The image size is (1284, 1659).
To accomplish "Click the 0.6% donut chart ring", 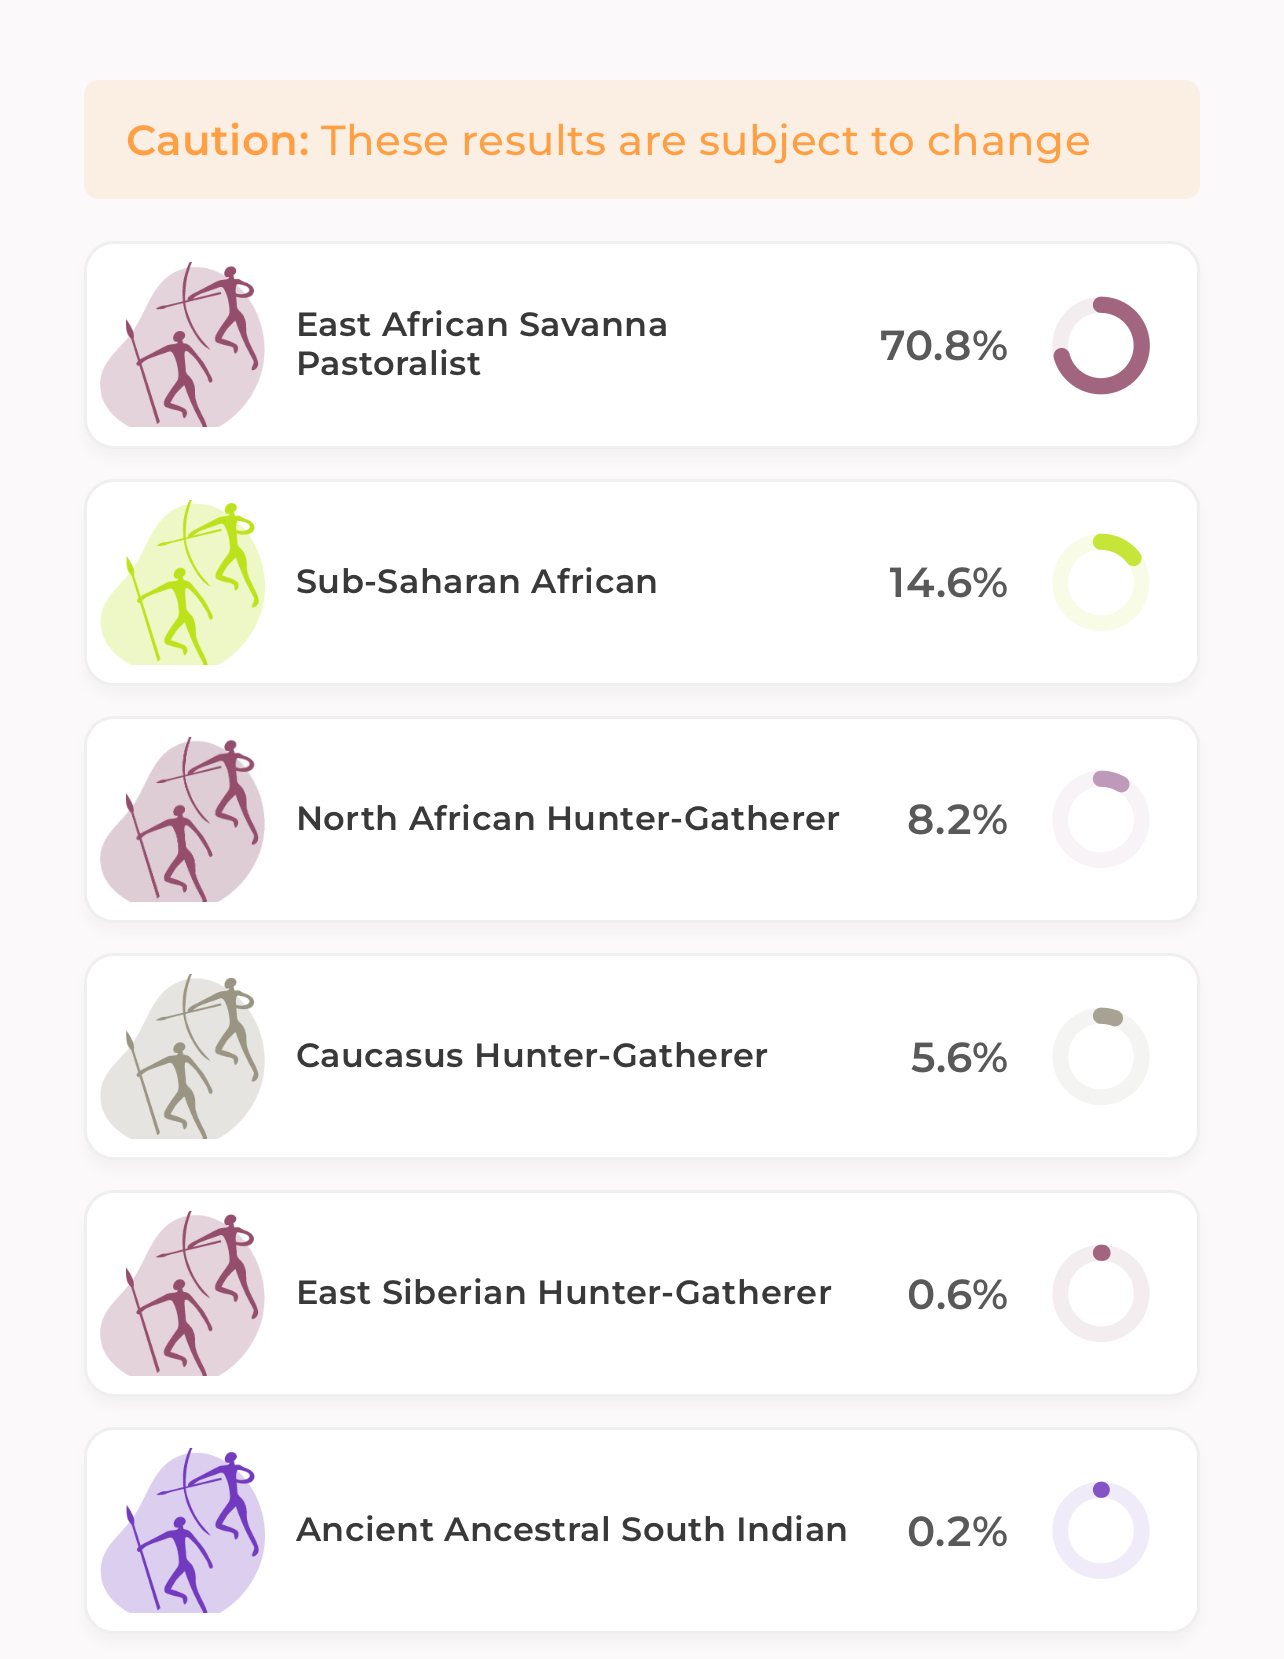I will pyautogui.click(x=1101, y=1294).
